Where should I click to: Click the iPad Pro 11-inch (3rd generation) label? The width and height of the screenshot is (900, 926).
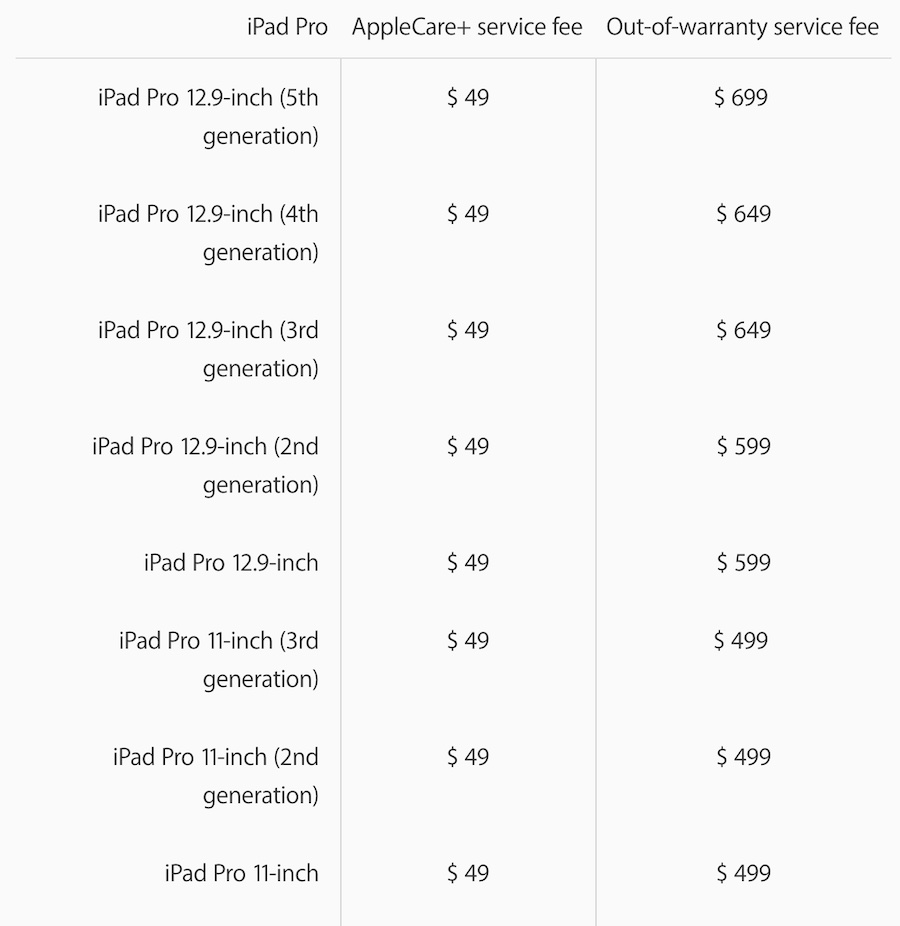pyautogui.click(x=219, y=659)
